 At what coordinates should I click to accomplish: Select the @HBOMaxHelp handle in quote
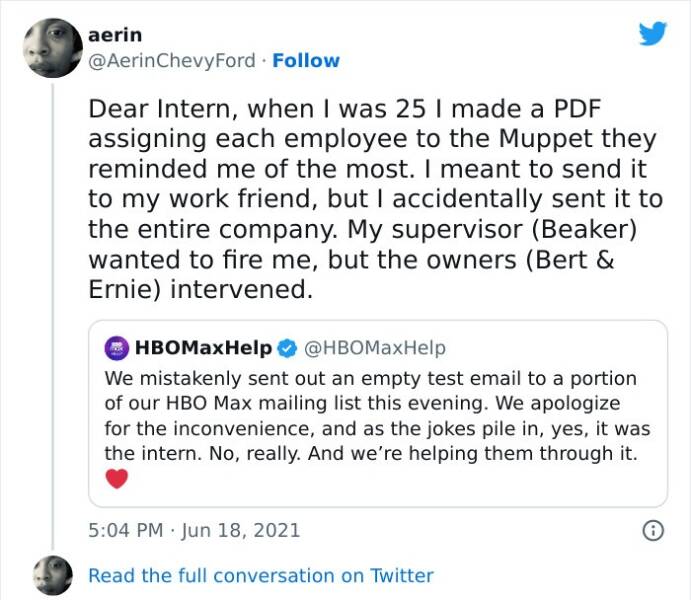point(374,348)
